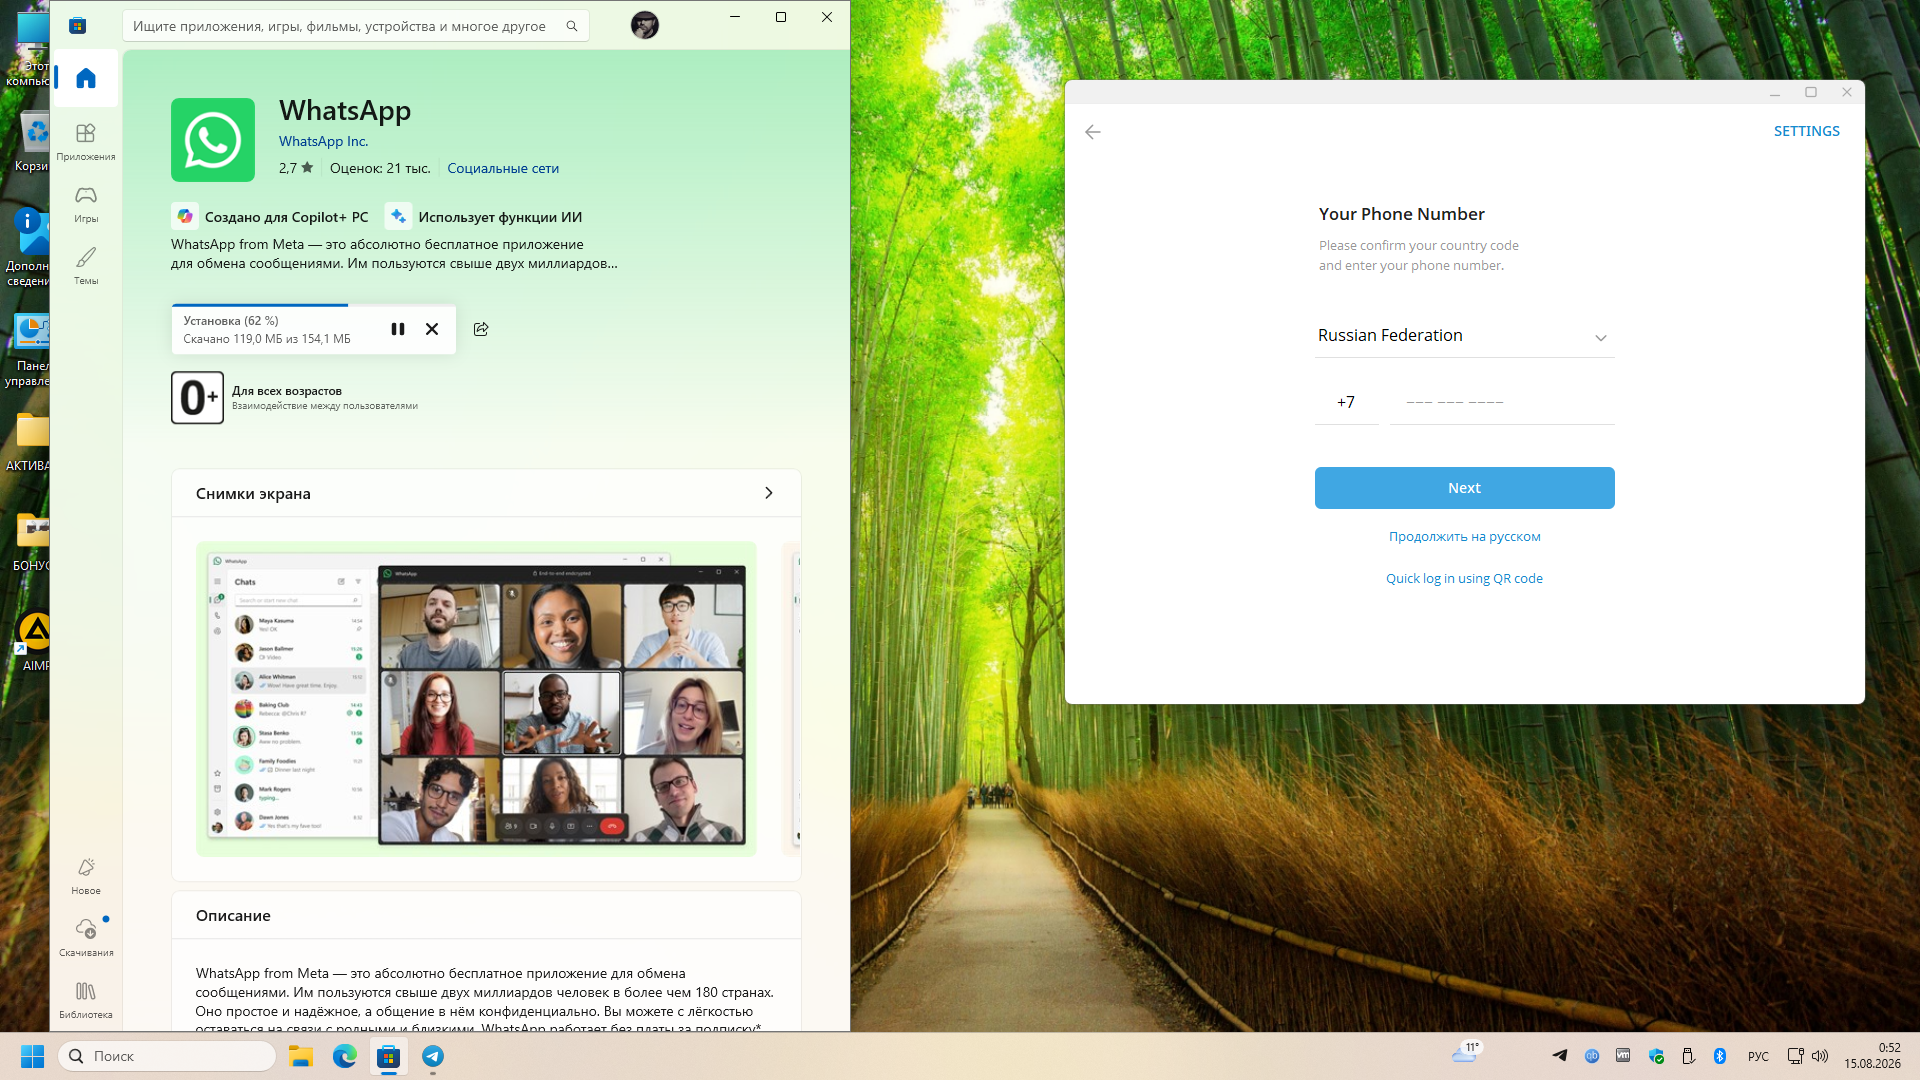Image resolution: width=1920 pixels, height=1080 pixels.
Task: Open Библиотека library in Store sidebar
Action: pos(86,999)
